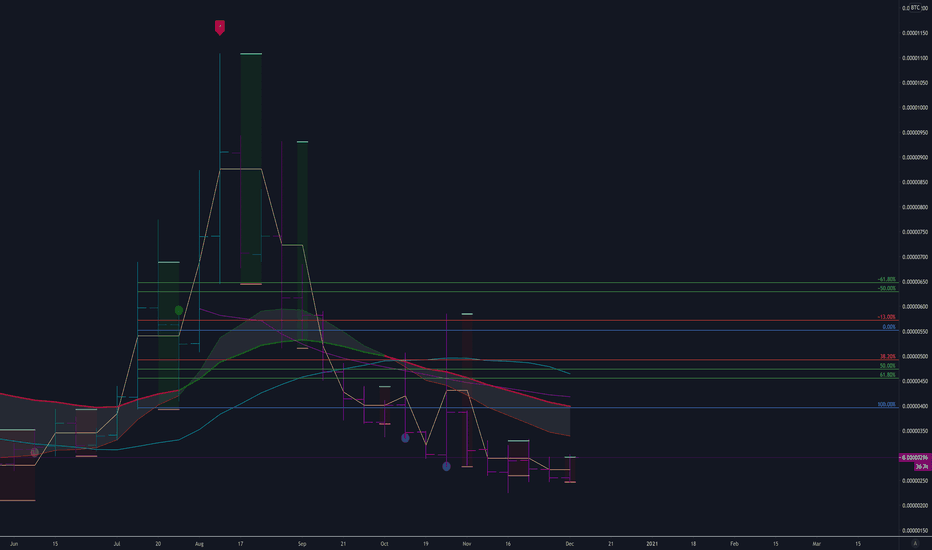The width and height of the screenshot is (932, 550).
Task: Select the -61.80% Fibonacci level label
Action: tap(887, 279)
